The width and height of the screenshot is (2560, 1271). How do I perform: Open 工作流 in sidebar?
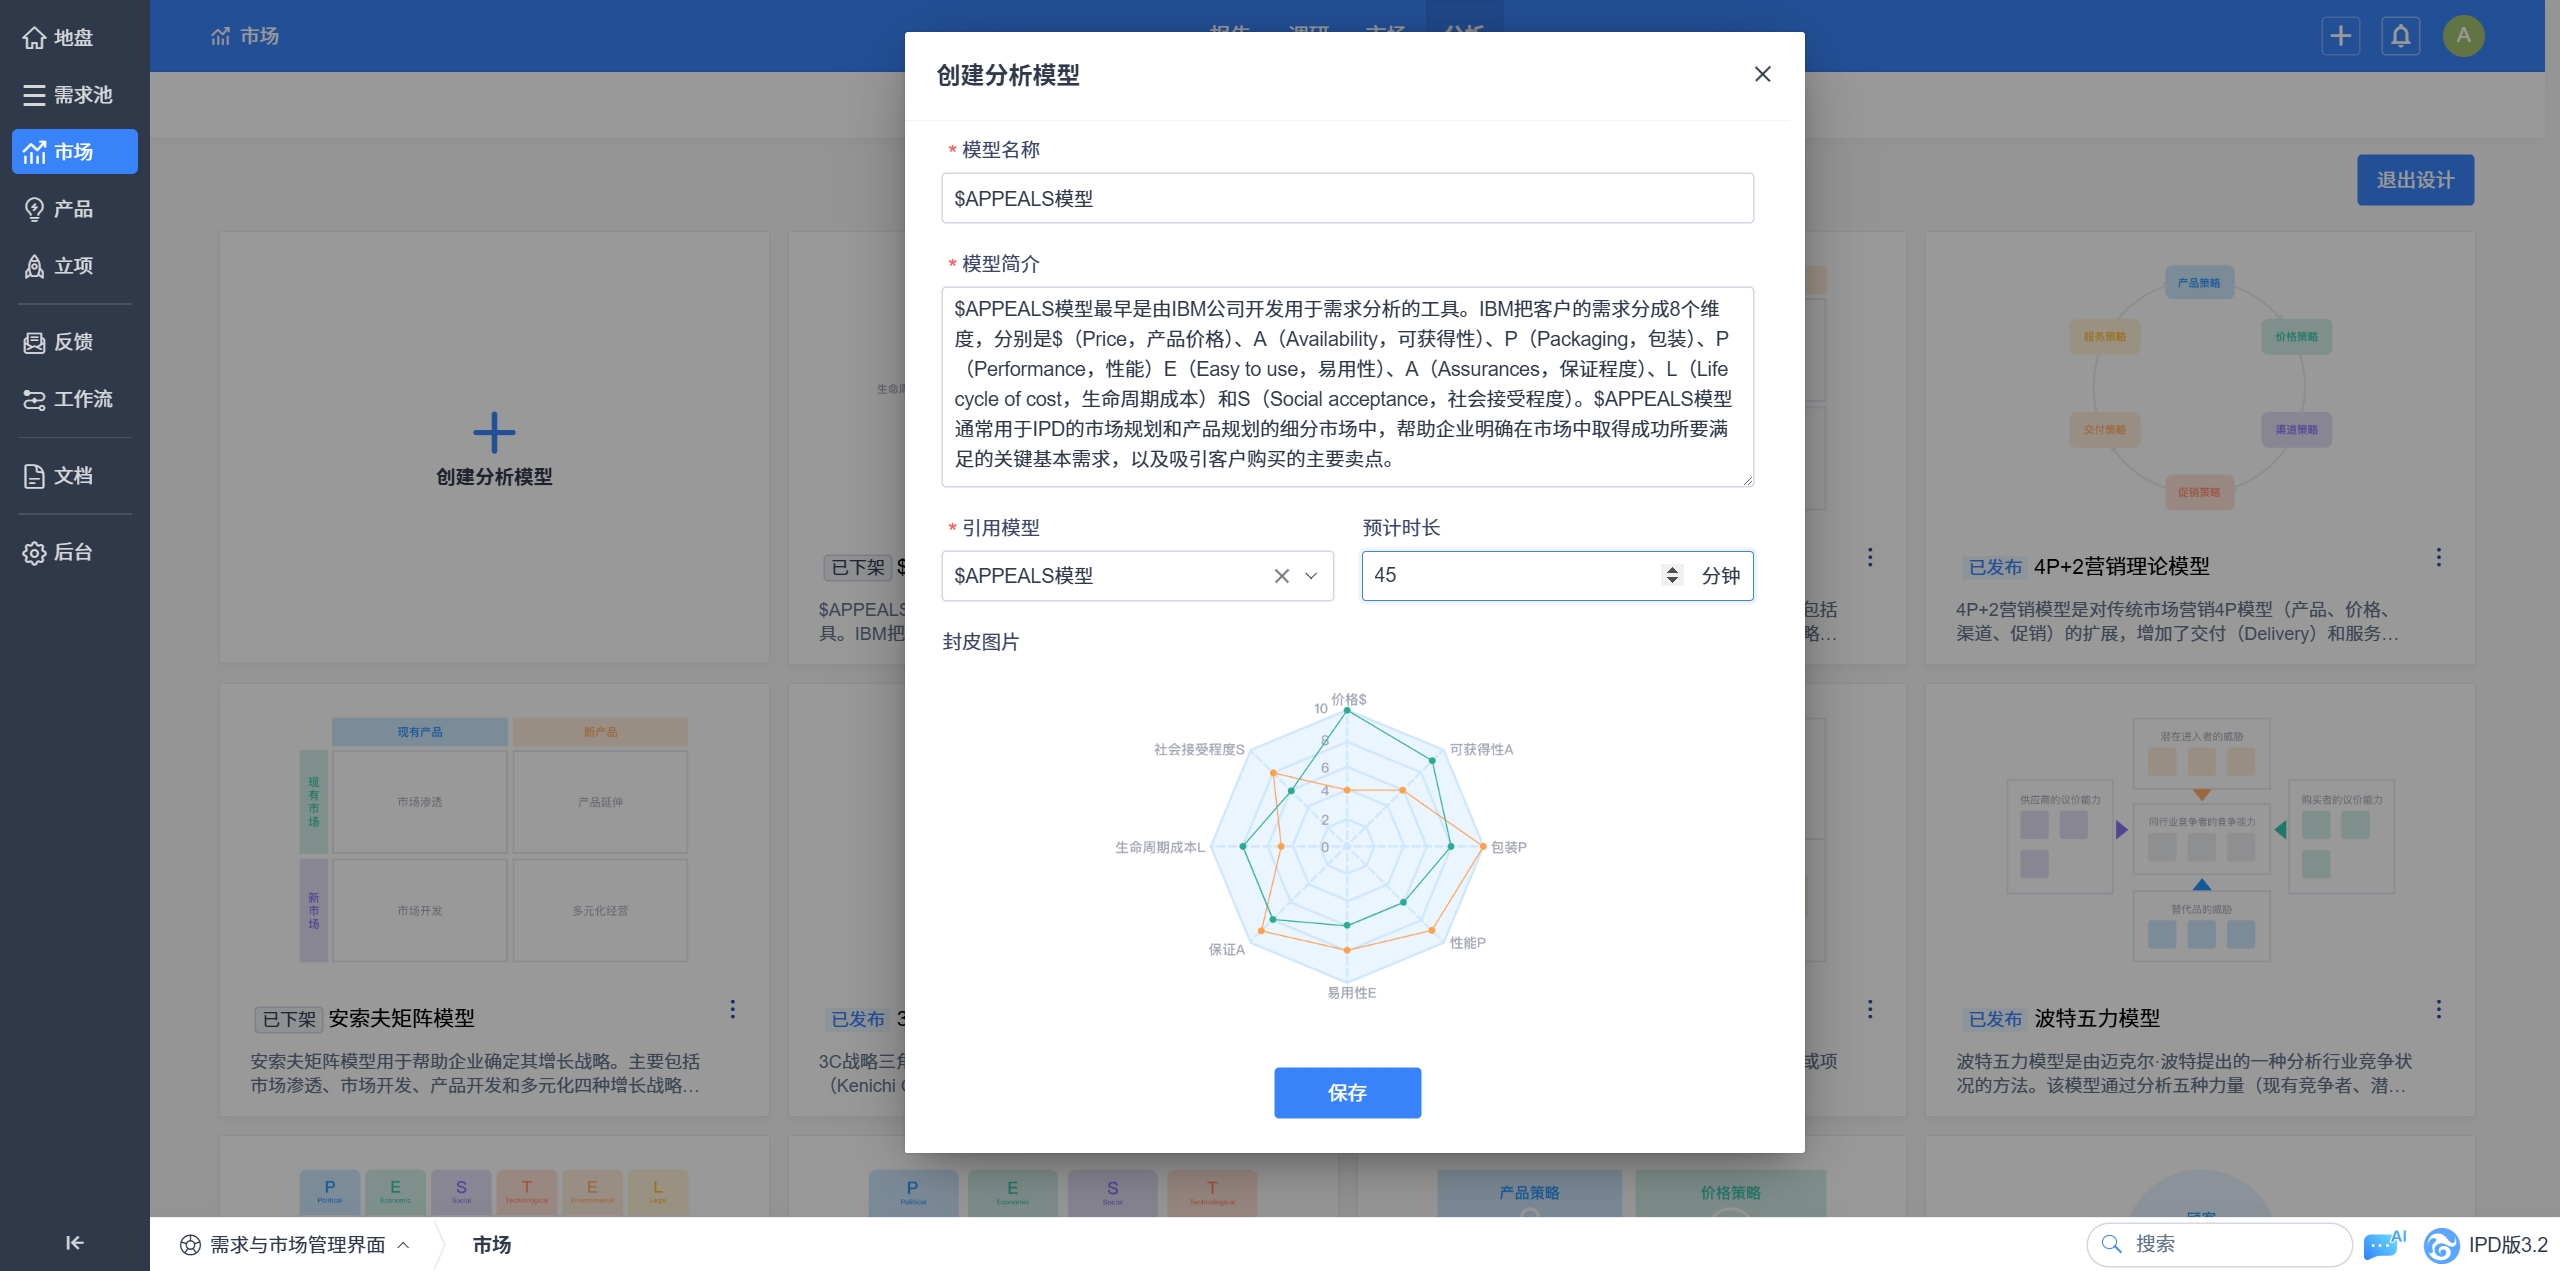click(x=74, y=399)
